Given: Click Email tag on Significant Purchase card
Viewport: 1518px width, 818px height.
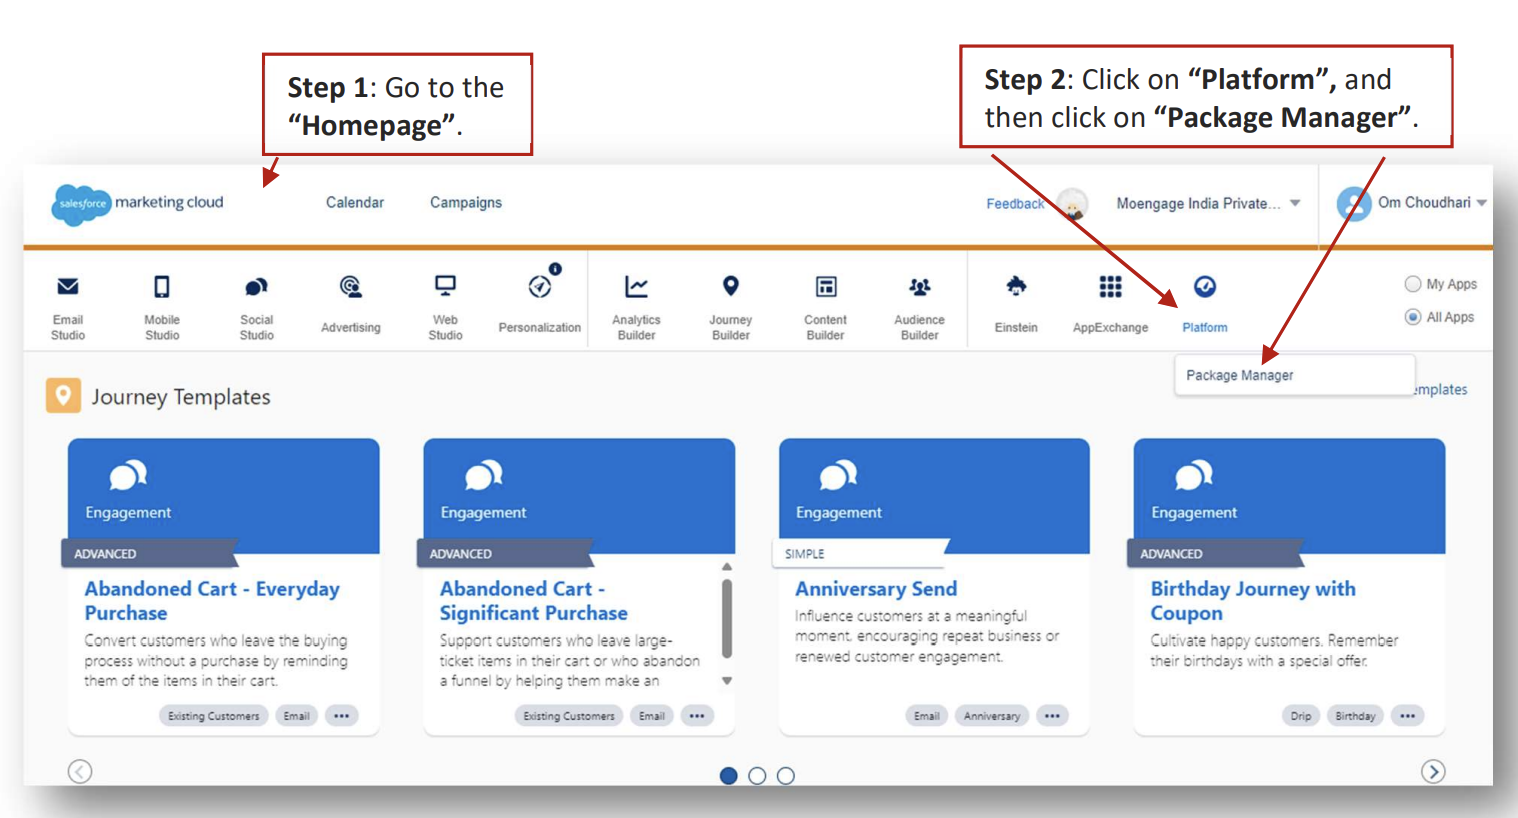Looking at the screenshot, I should pos(652,716).
